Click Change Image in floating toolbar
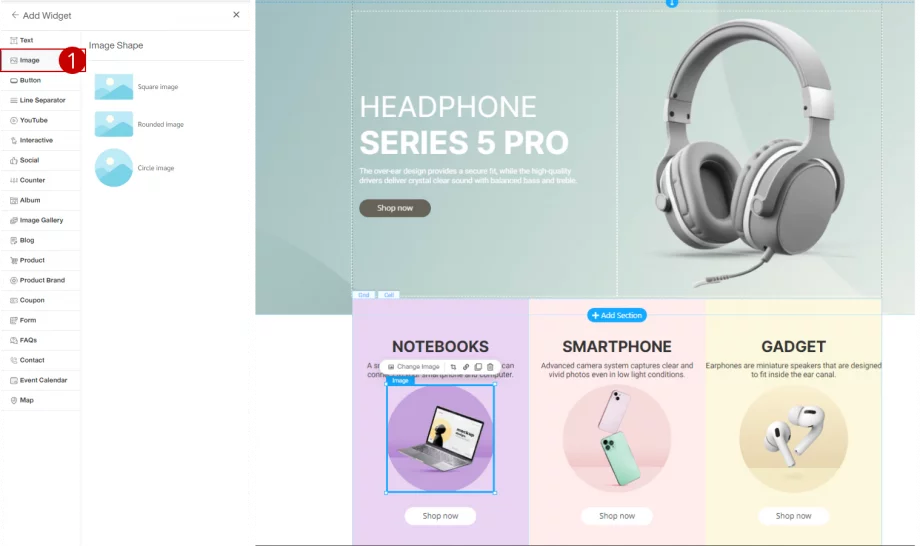920x546 pixels. tap(414, 367)
